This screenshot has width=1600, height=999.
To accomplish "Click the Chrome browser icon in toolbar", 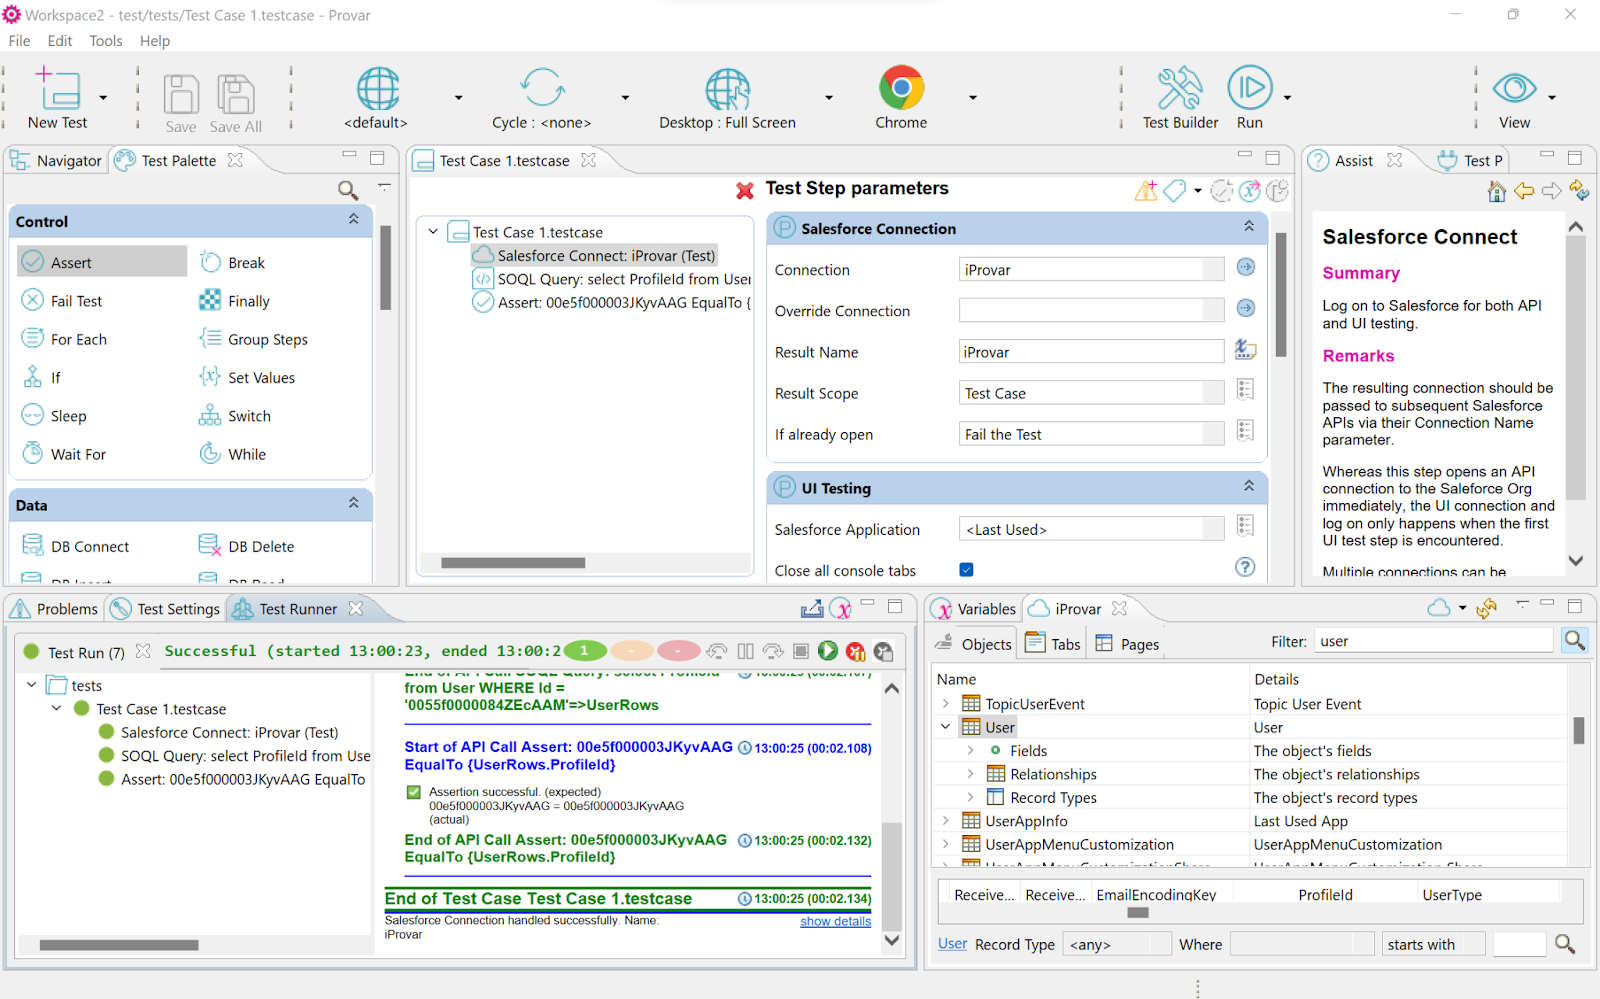I will pyautogui.click(x=901, y=88).
